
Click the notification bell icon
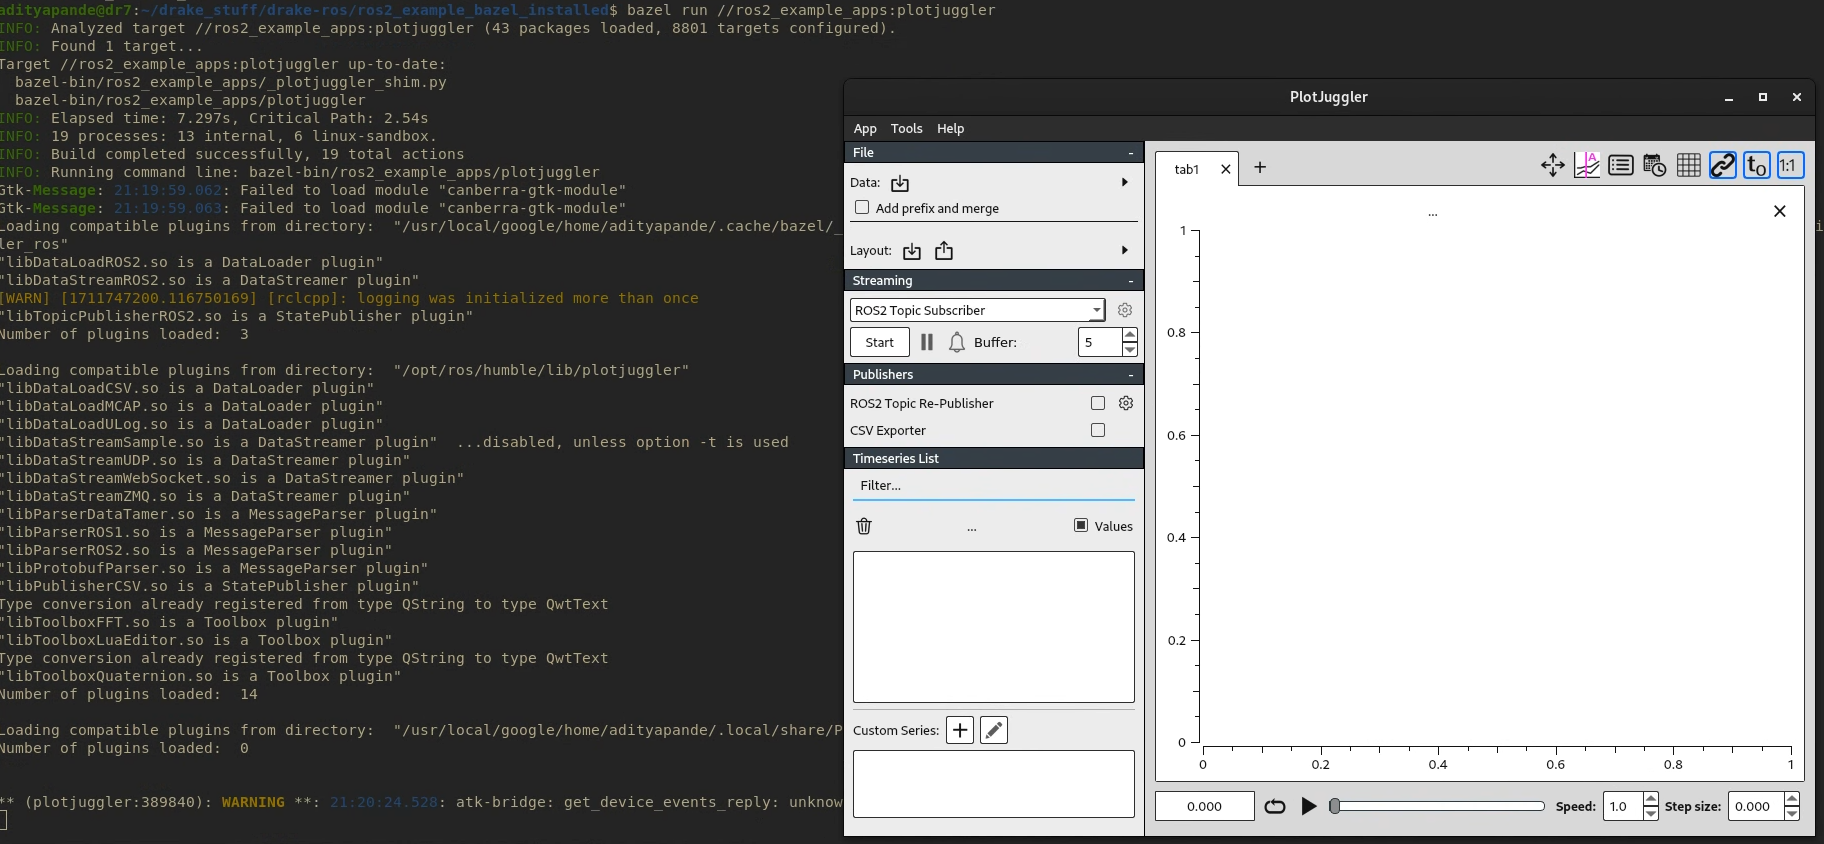point(957,342)
